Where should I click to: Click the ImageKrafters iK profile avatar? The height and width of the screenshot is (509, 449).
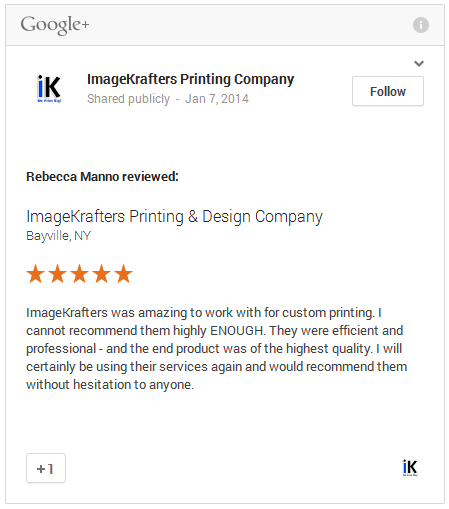pyautogui.click(x=49, y=89)
